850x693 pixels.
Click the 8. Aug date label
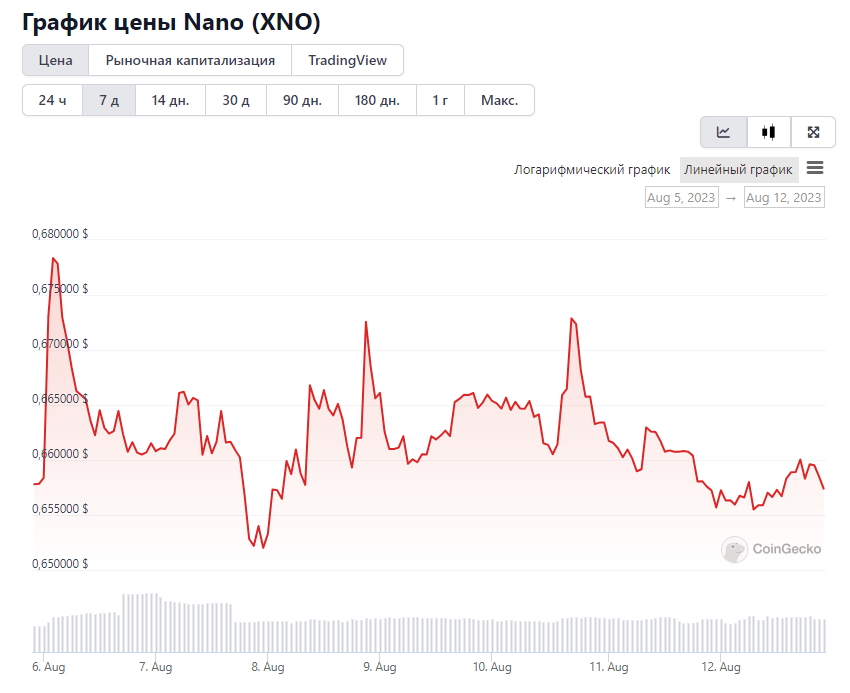[268, 667]
